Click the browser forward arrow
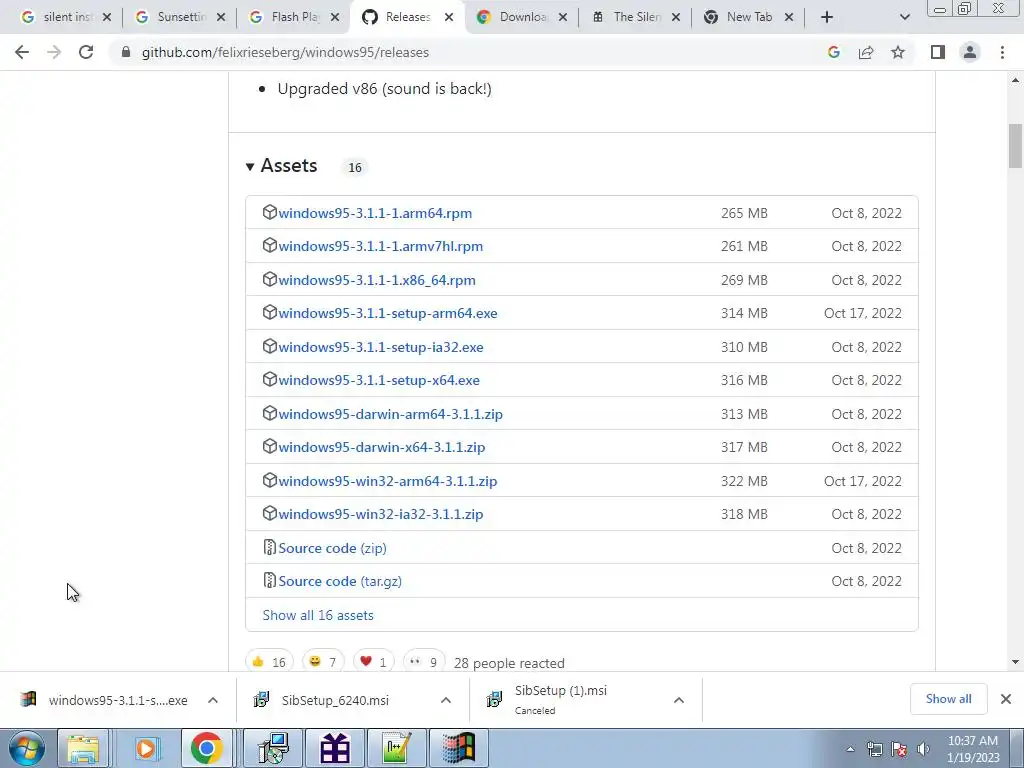This screenshot has height=768, width=1024. pos(54,52)
